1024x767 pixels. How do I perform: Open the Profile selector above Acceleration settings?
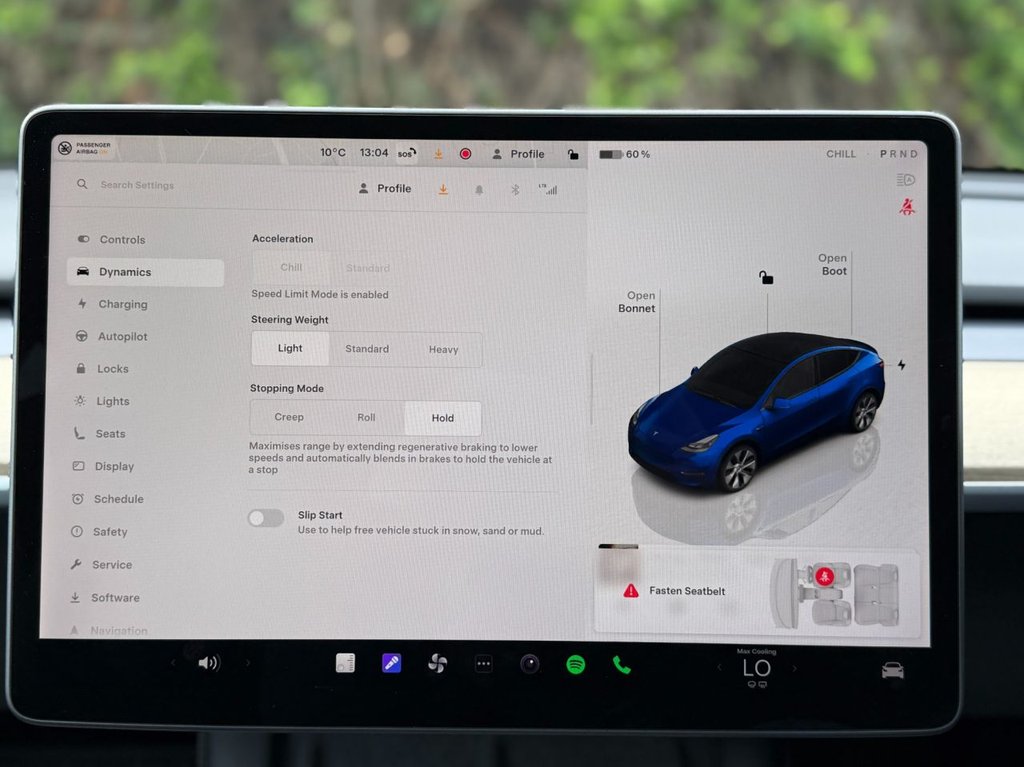pos(386,188)
